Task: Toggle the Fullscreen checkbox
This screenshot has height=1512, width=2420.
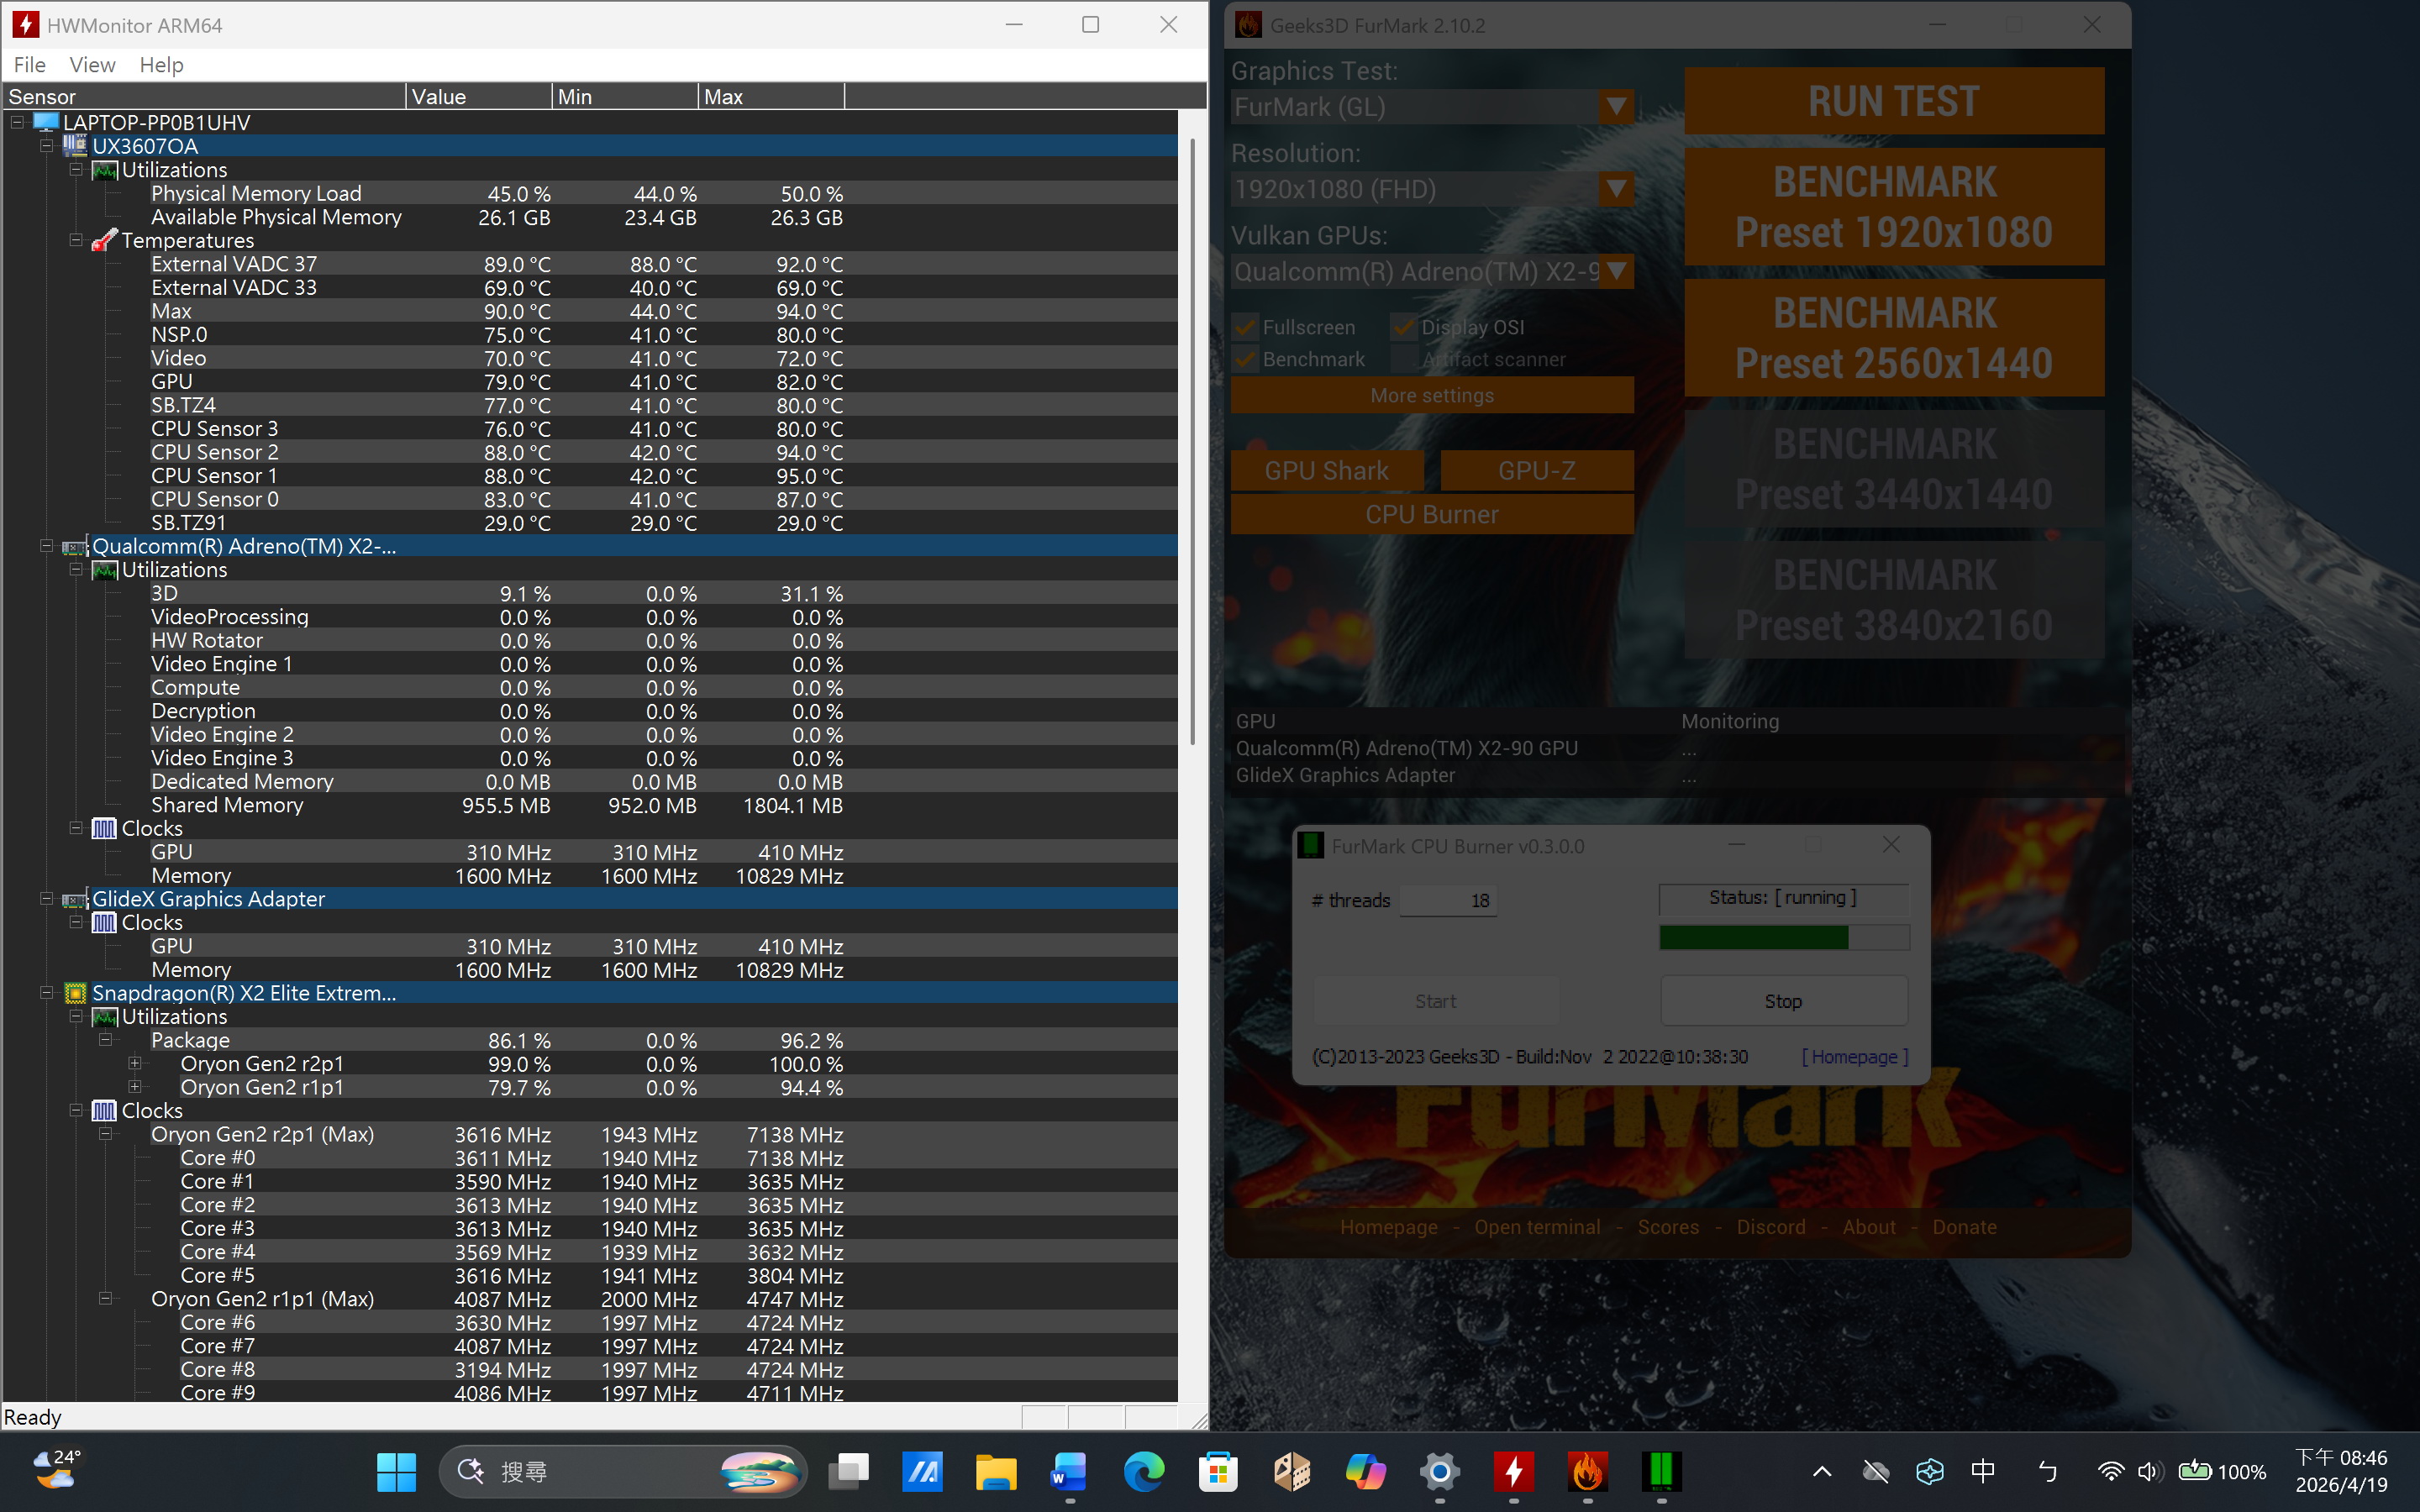Action: click(x=1245, y=327)
